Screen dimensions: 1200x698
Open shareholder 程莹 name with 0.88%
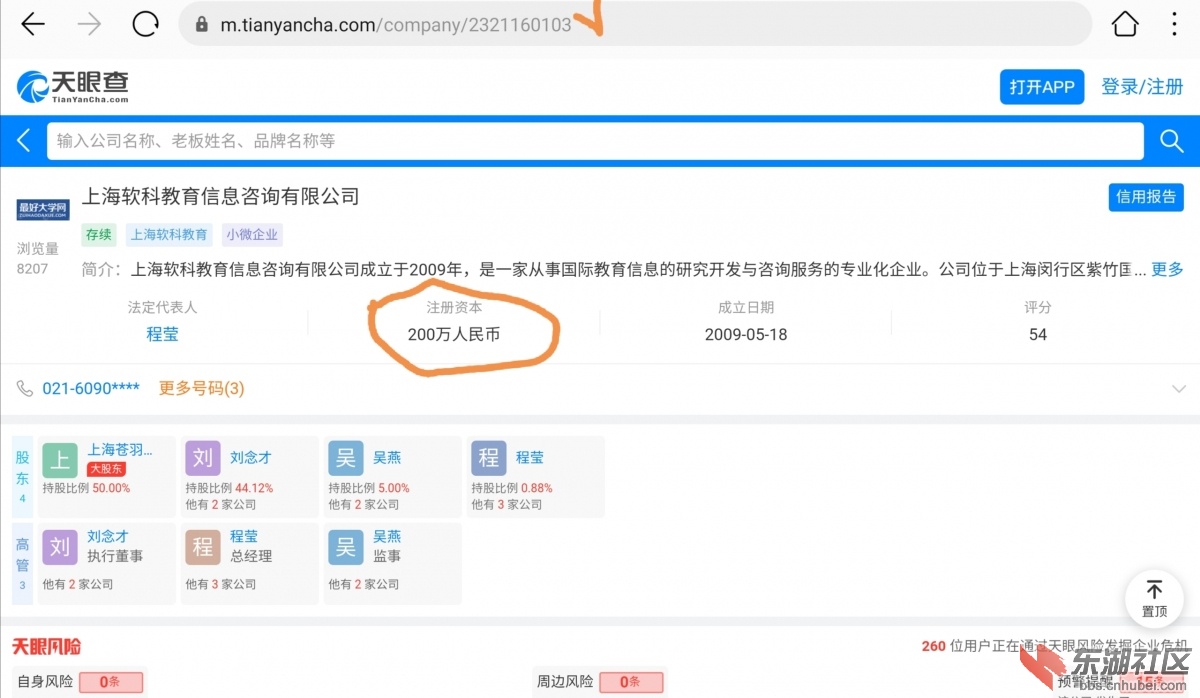(x=530, y=458)
